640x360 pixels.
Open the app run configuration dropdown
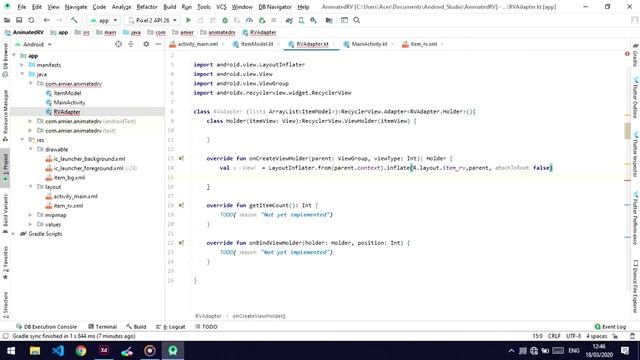pos(104,20)
